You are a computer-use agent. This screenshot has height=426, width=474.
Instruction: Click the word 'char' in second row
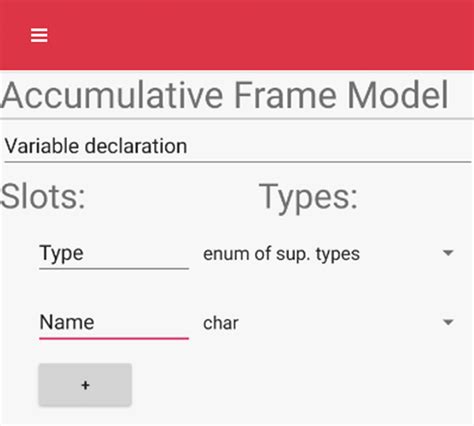(x=221, y=323)
